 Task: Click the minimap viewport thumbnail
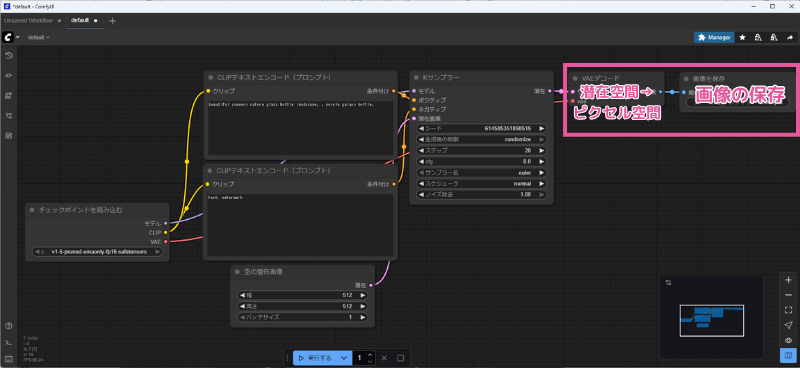[712, 320]
